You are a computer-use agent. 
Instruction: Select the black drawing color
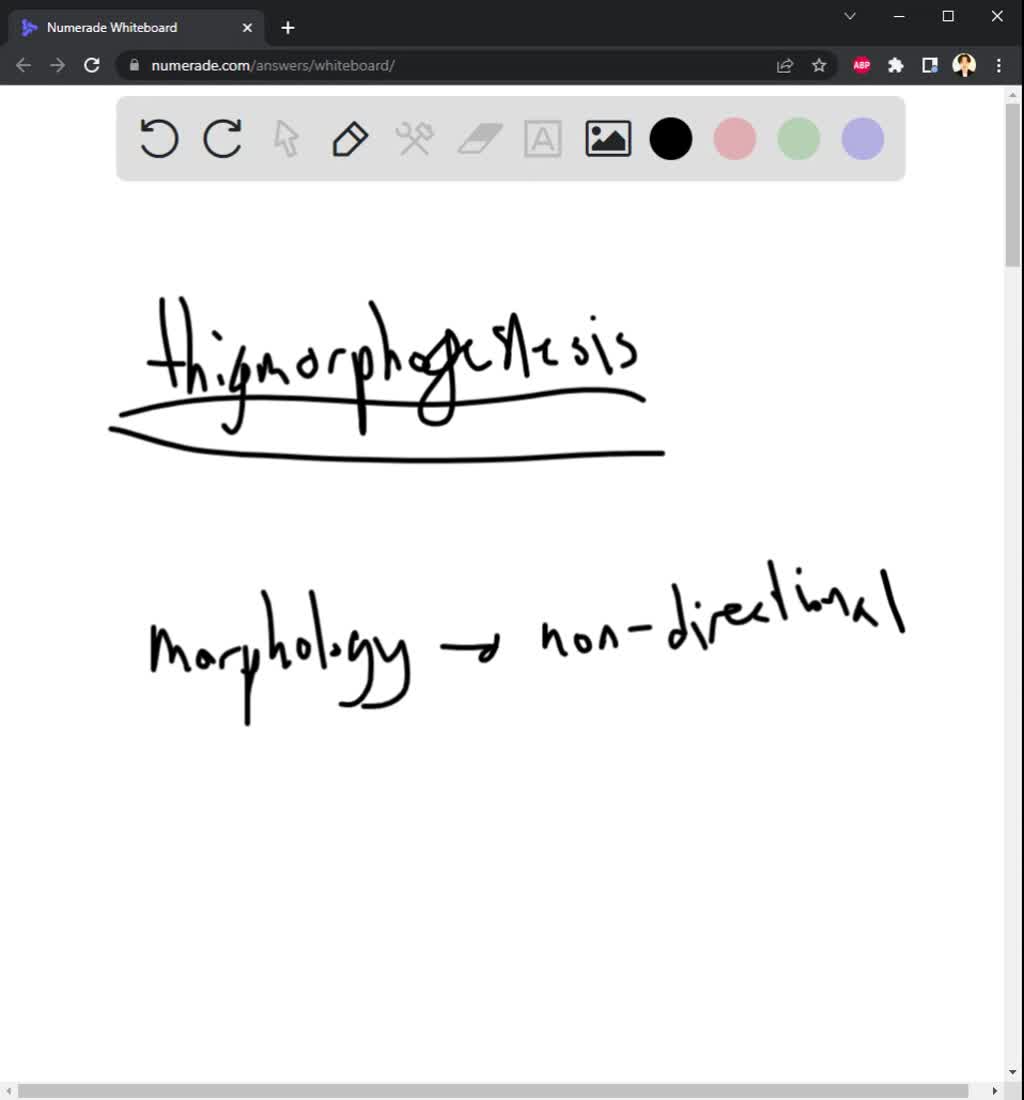(670, 139)
